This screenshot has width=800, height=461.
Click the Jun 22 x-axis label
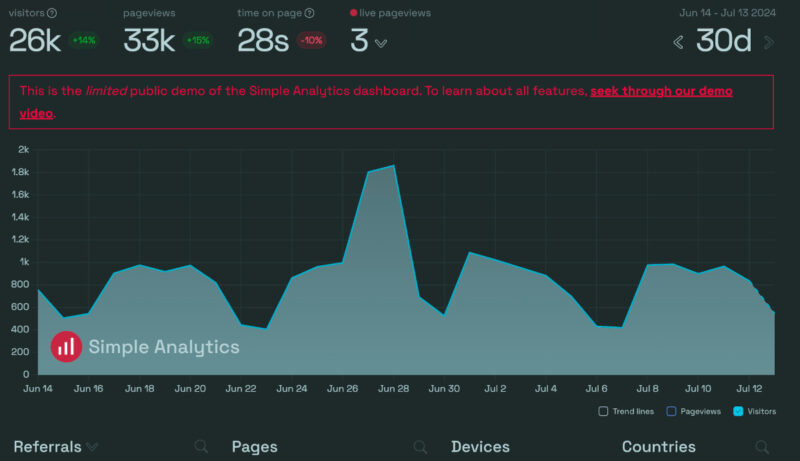point(241,389)
